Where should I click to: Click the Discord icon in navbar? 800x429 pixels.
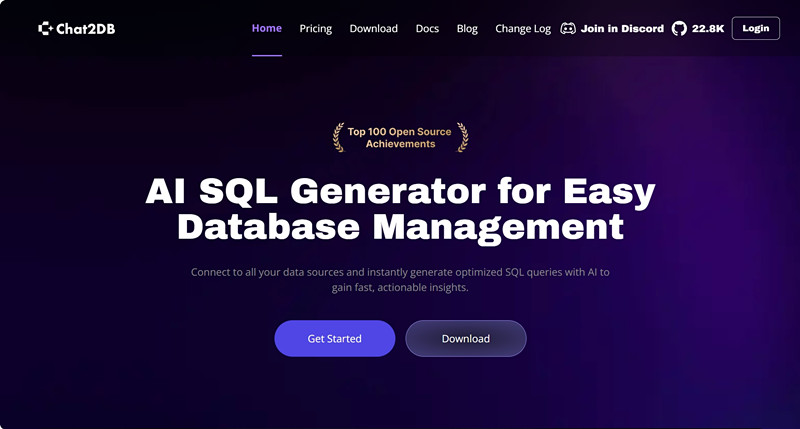[568, 29]
